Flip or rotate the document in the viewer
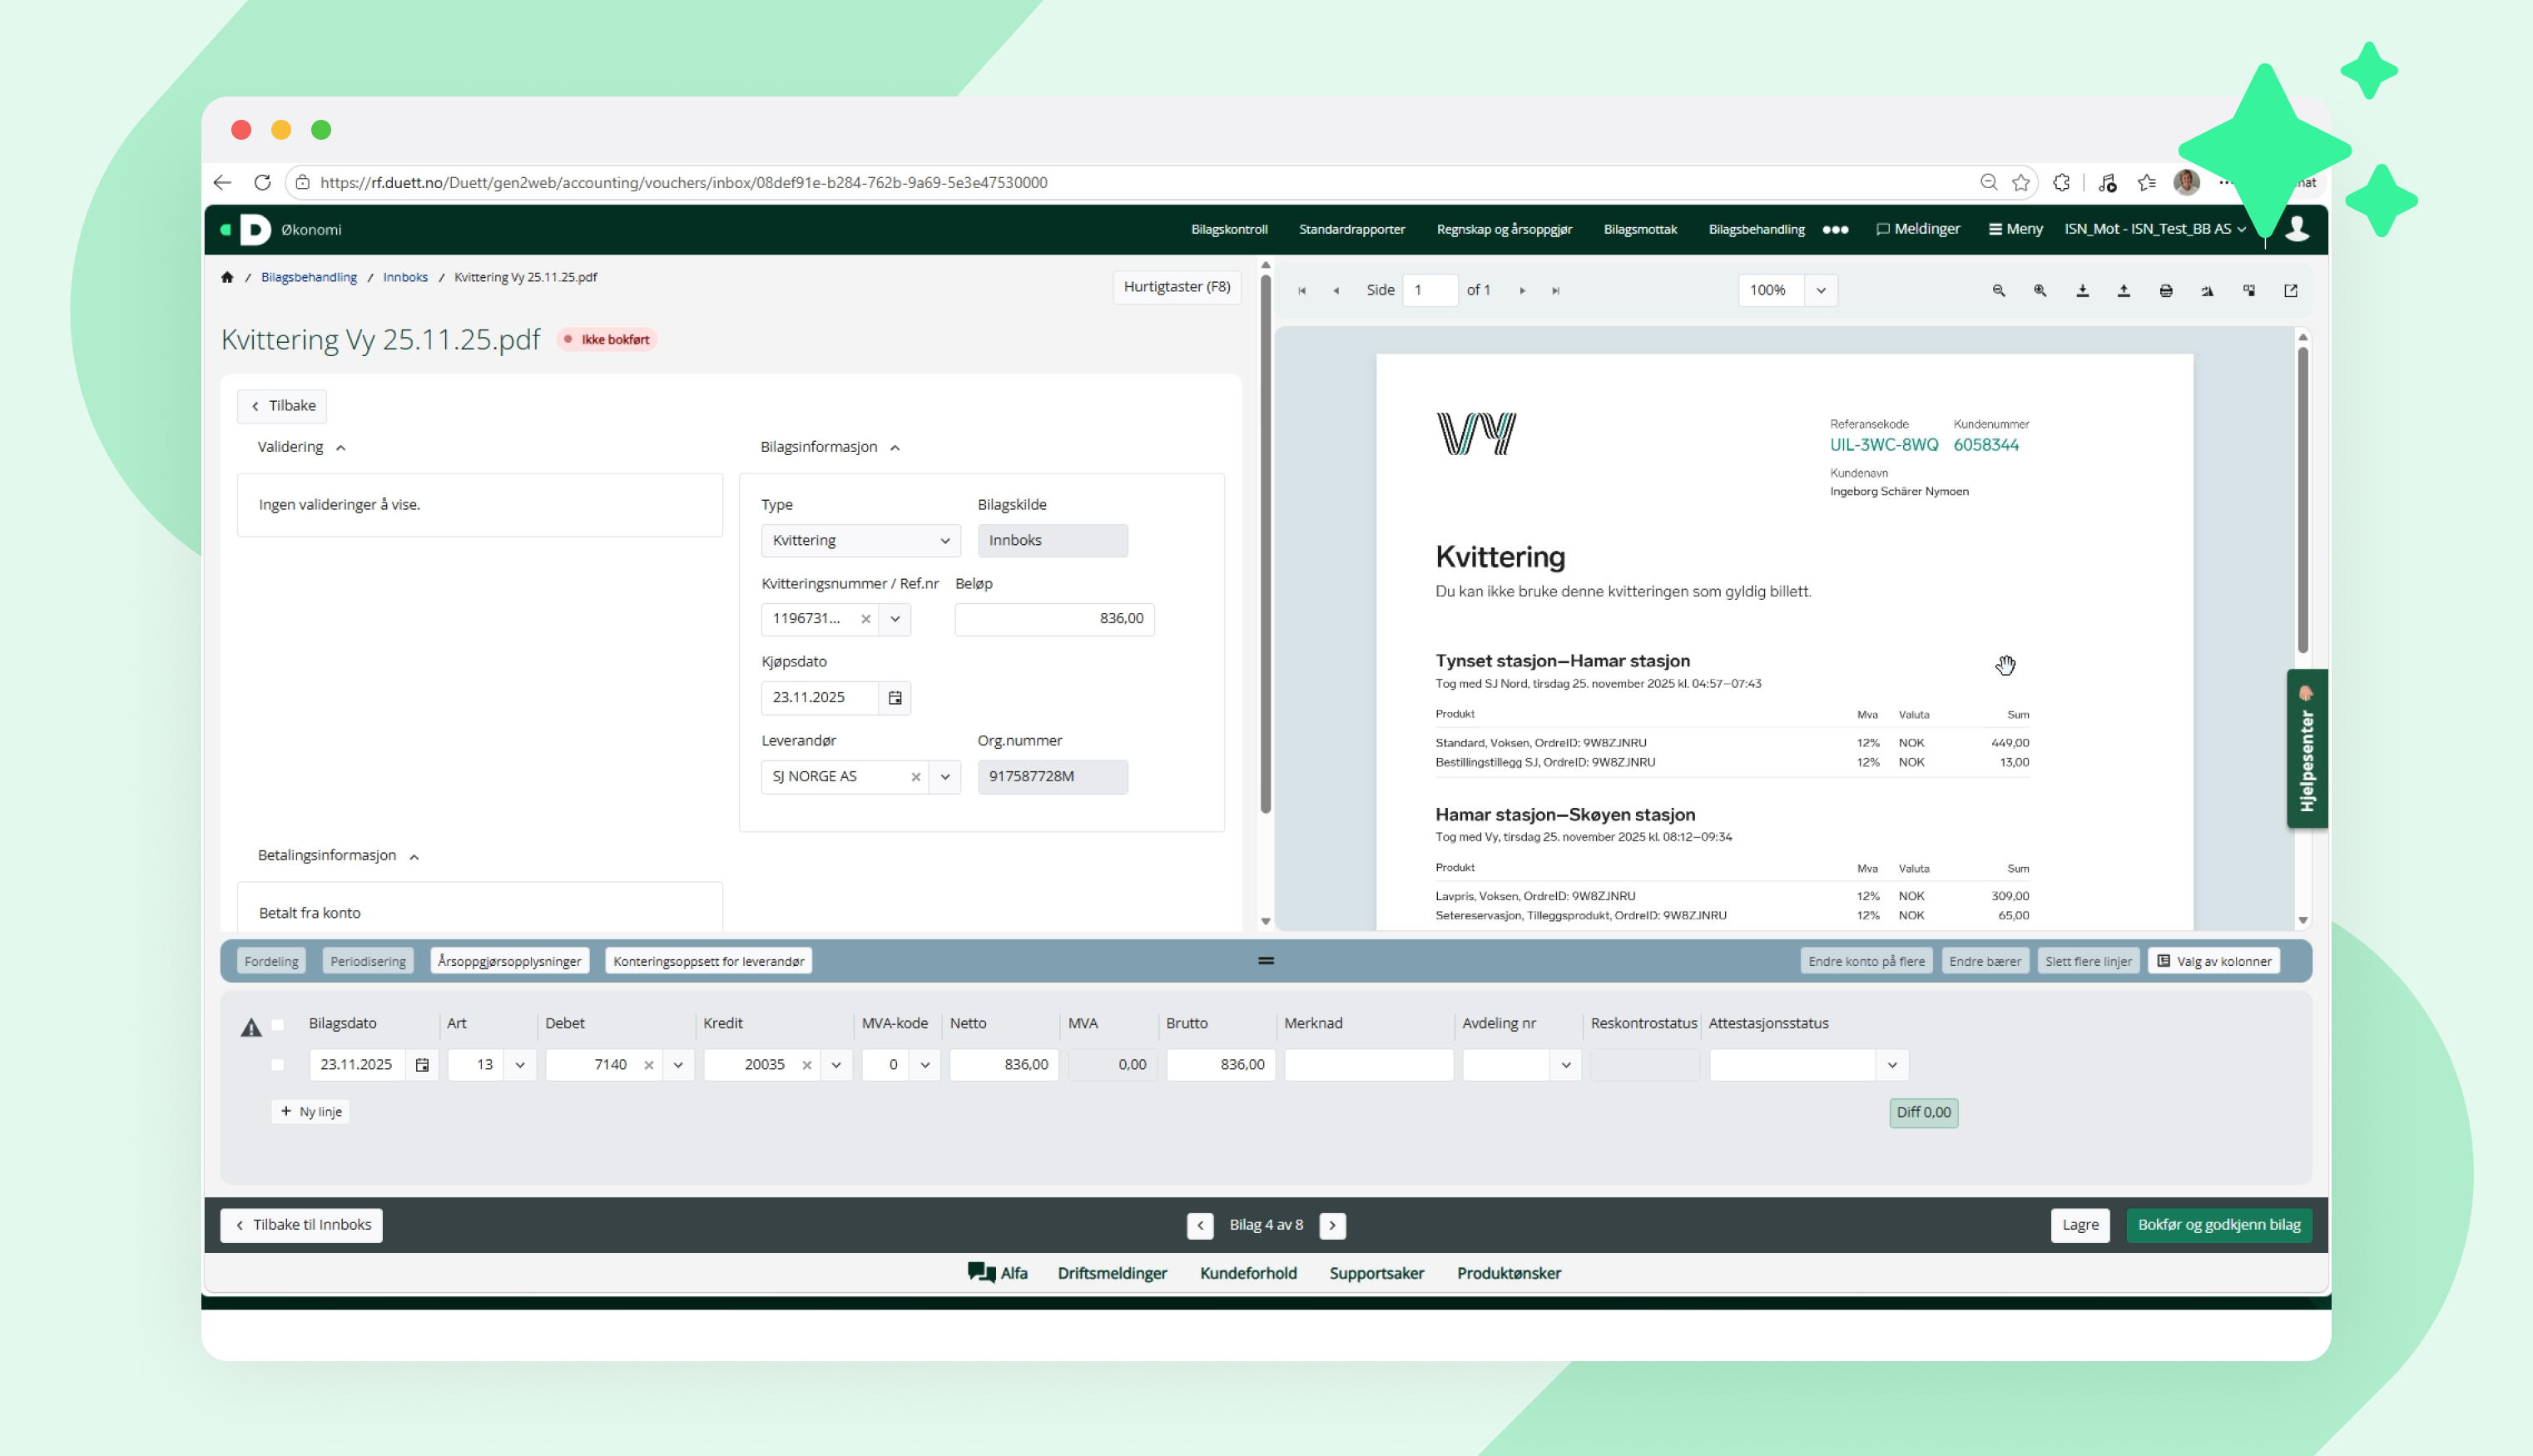 click(x=2207, y=291)
